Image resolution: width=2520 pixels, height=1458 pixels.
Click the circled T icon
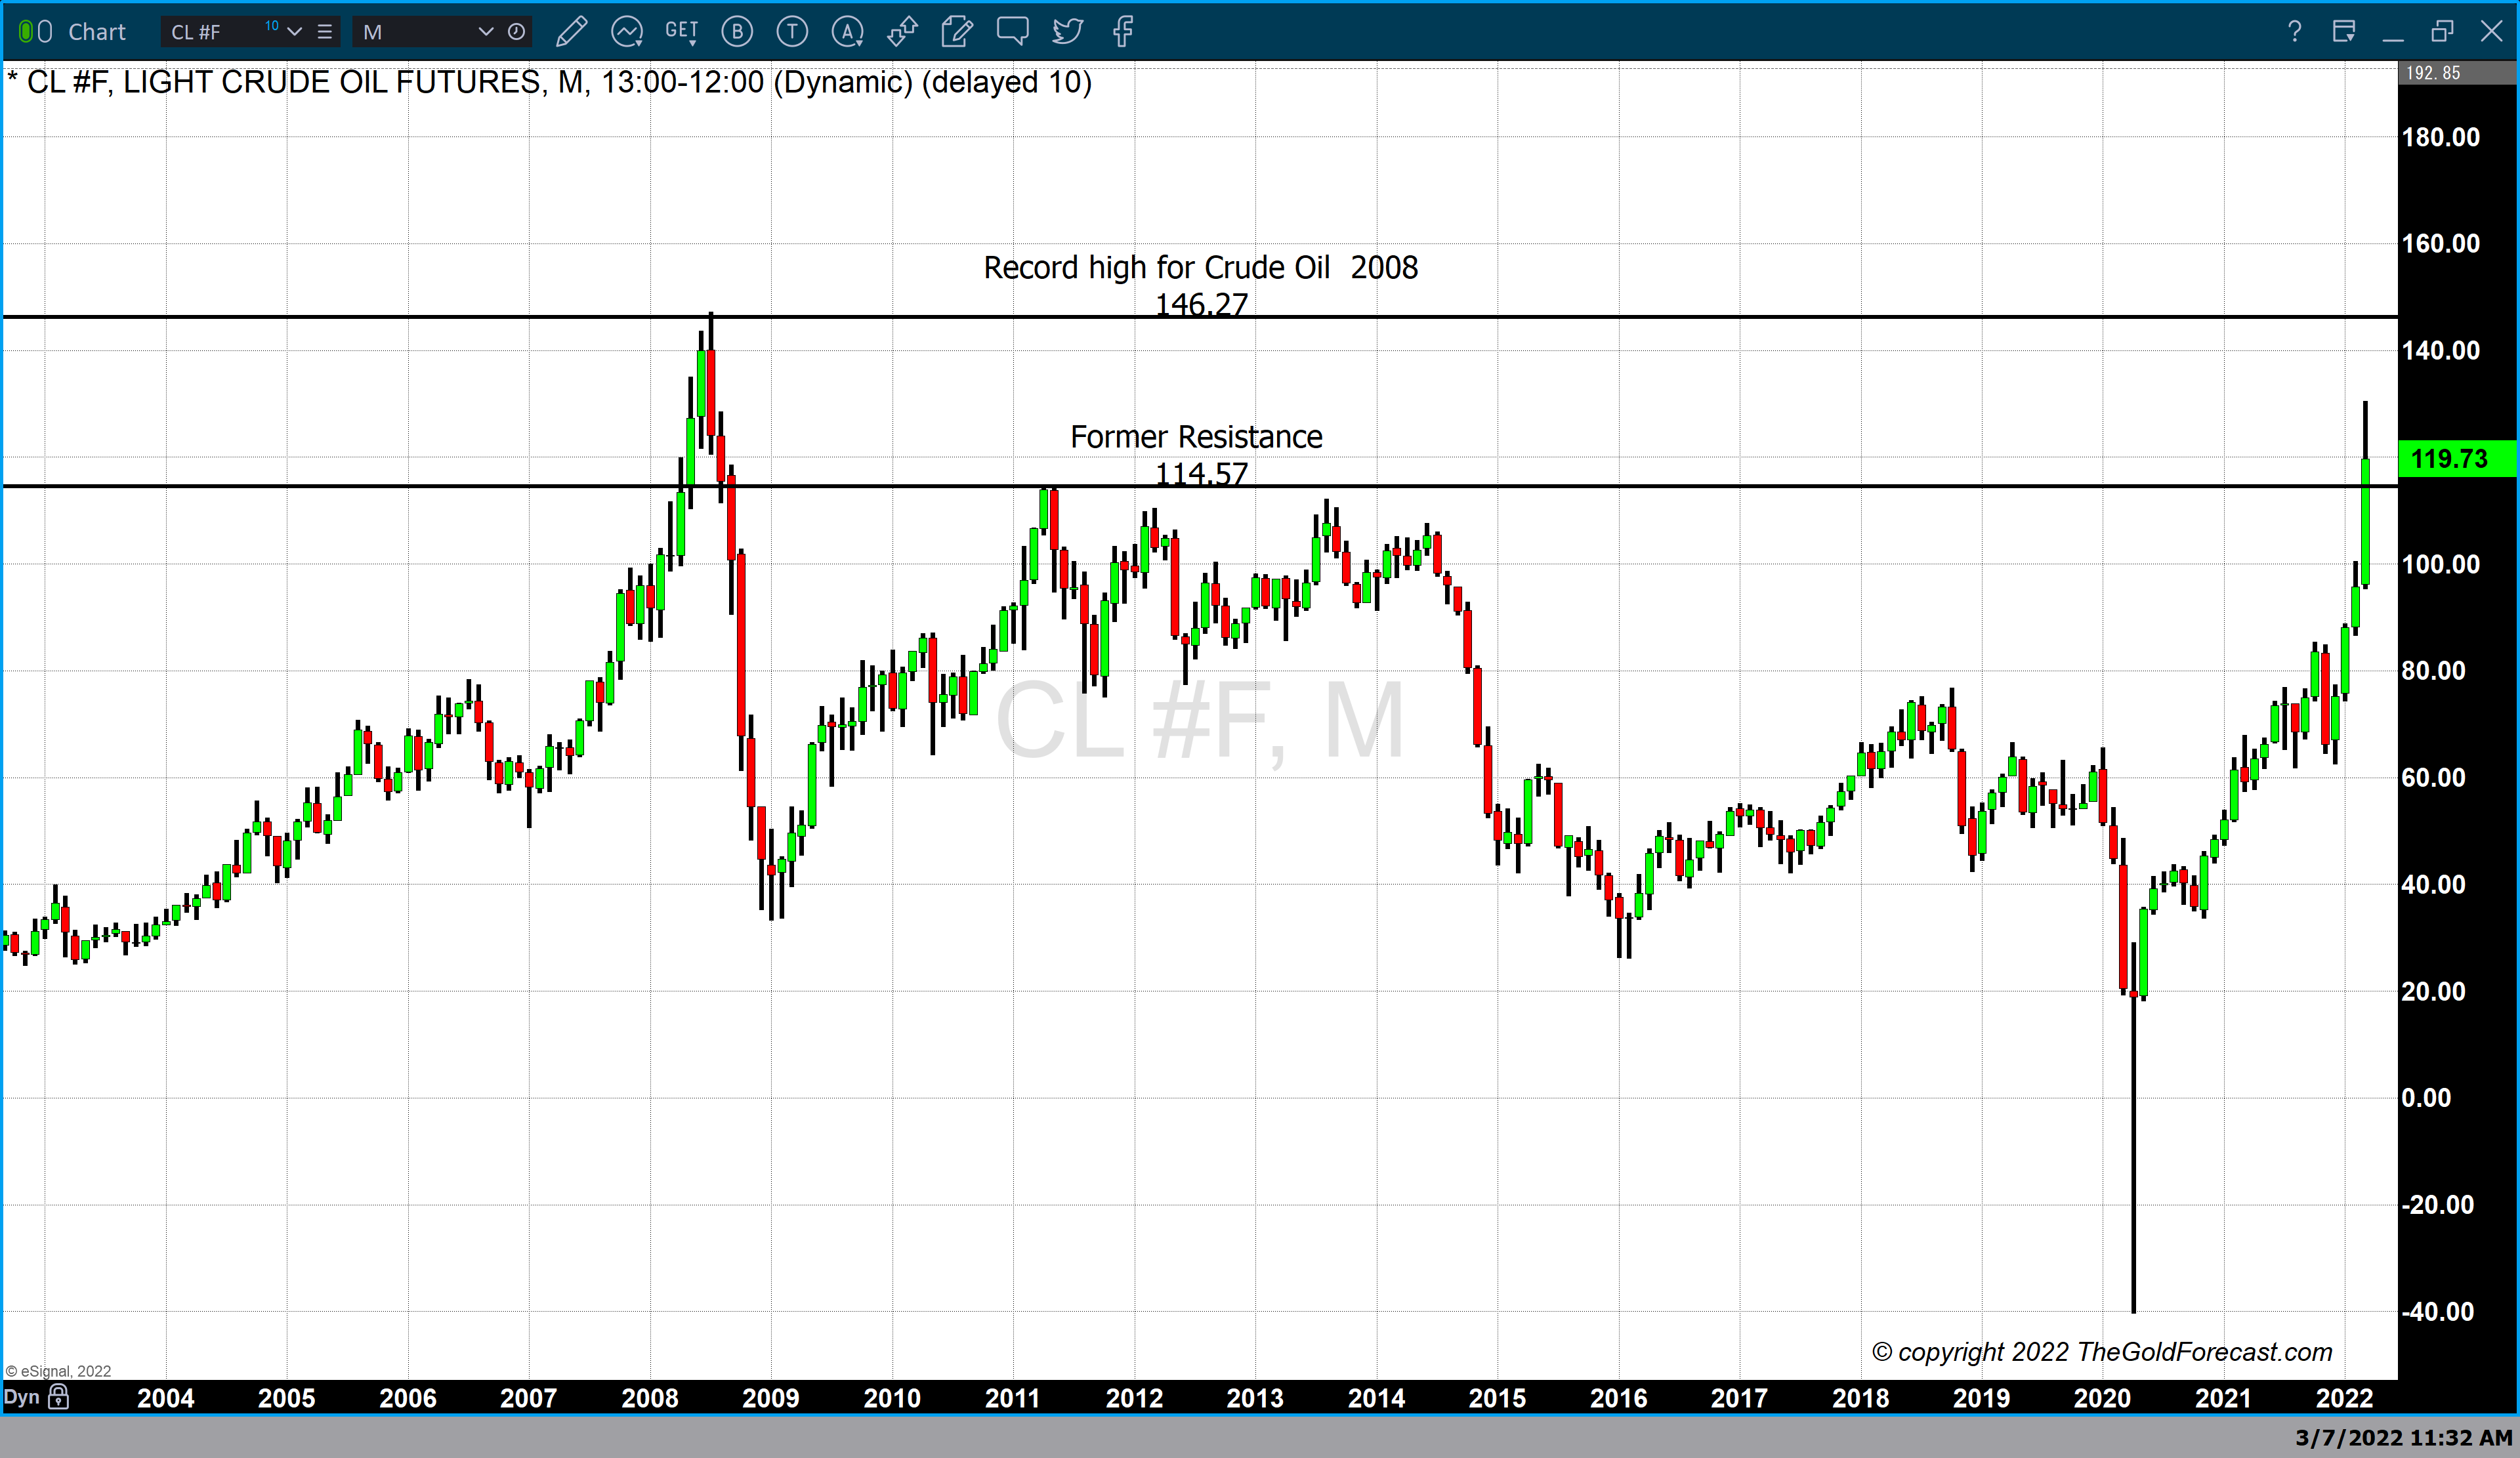click(x=792, y=32)
